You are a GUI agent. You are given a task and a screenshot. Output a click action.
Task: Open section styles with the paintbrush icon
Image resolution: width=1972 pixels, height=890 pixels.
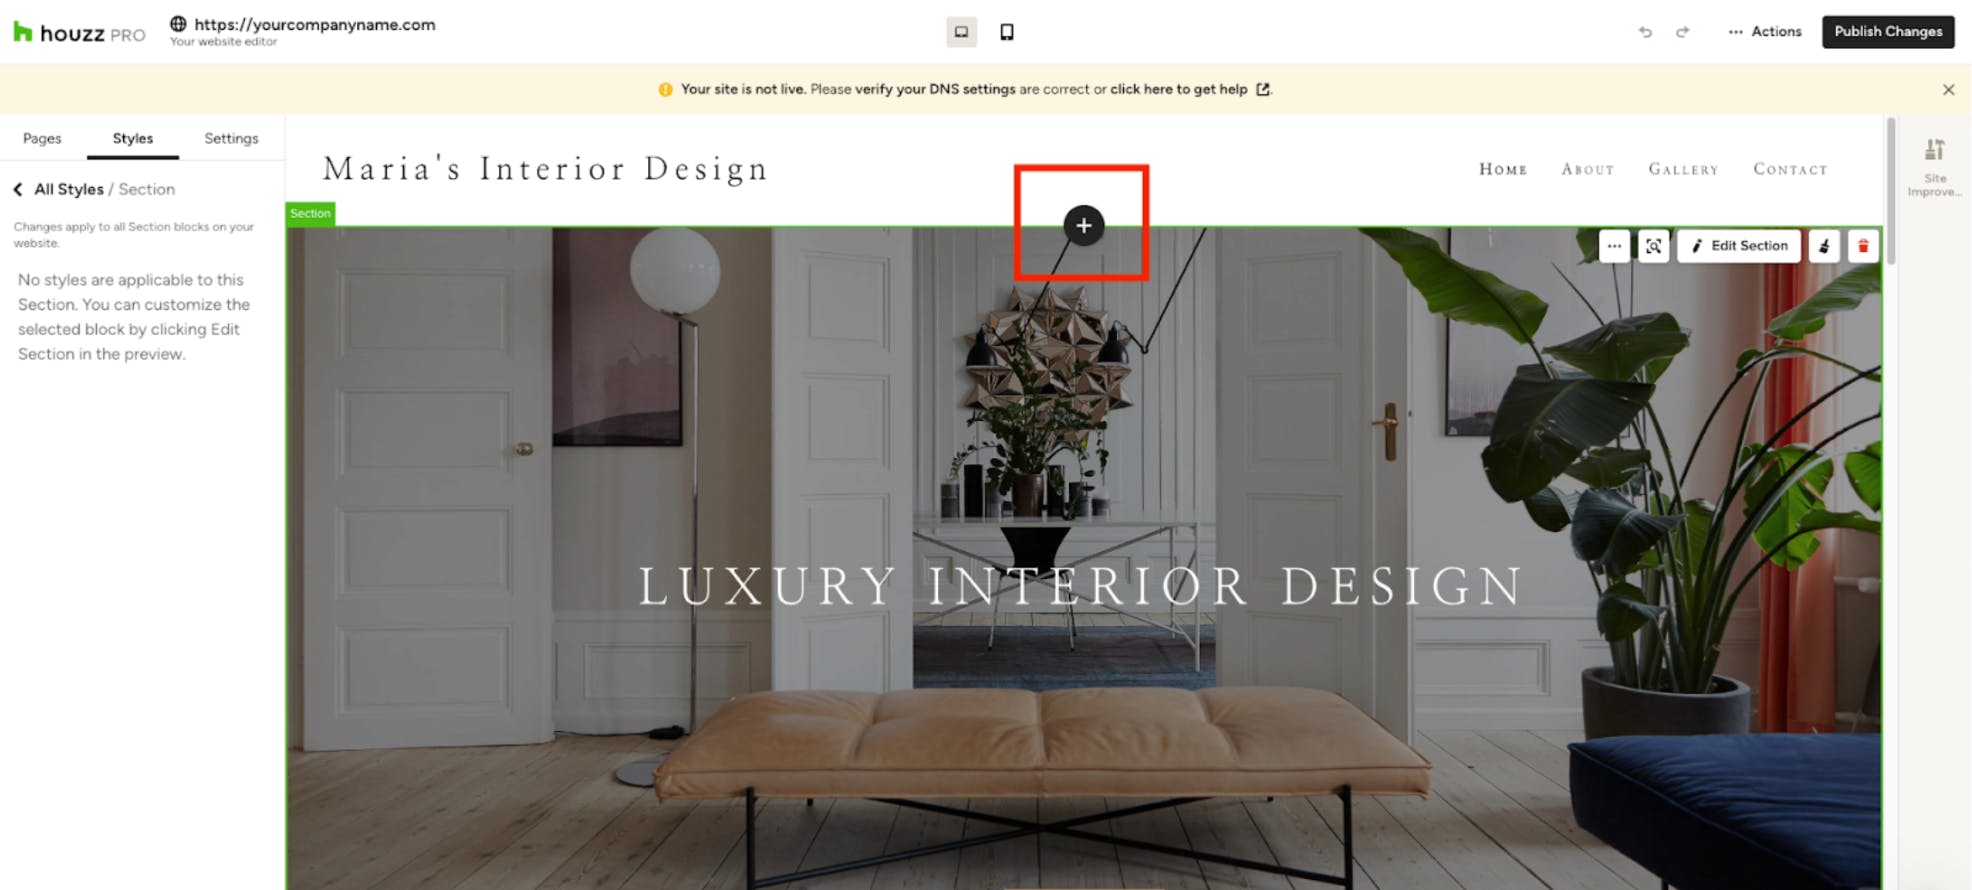(1824, 246)
